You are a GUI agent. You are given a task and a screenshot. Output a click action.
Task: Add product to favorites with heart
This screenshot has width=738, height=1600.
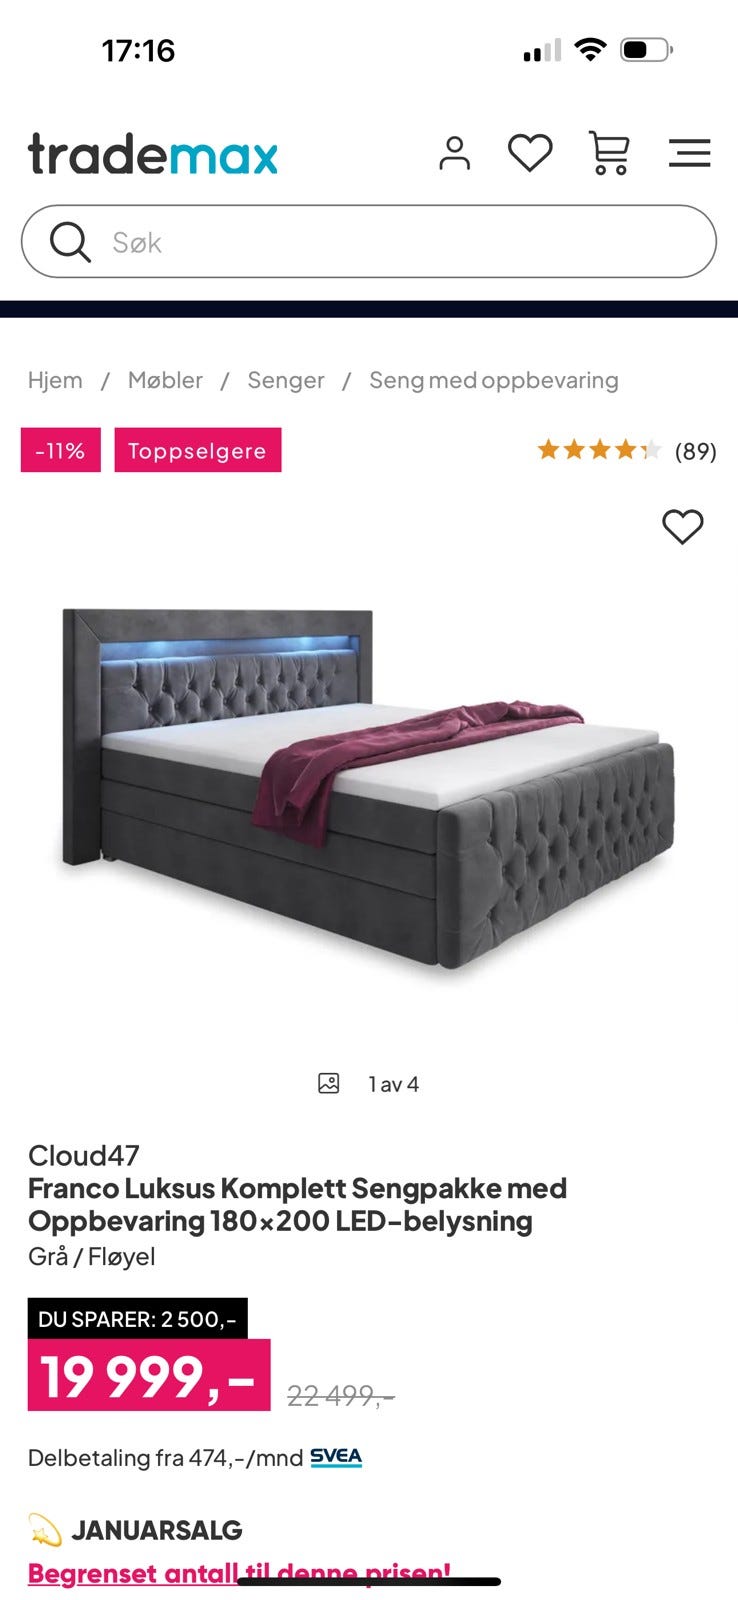pos(683,526)
